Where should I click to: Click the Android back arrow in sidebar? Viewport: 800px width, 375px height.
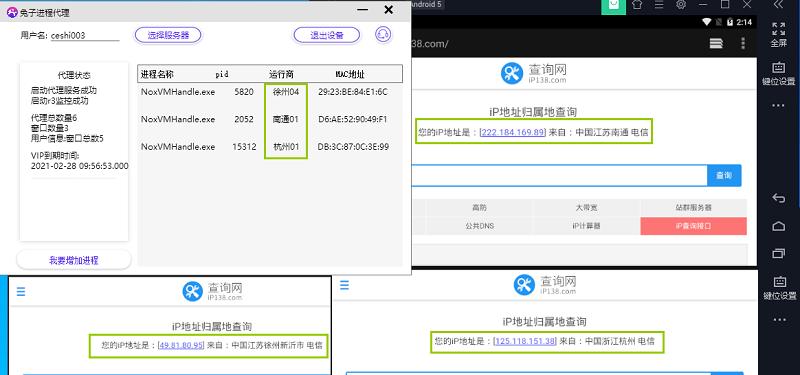pos(779,198)
